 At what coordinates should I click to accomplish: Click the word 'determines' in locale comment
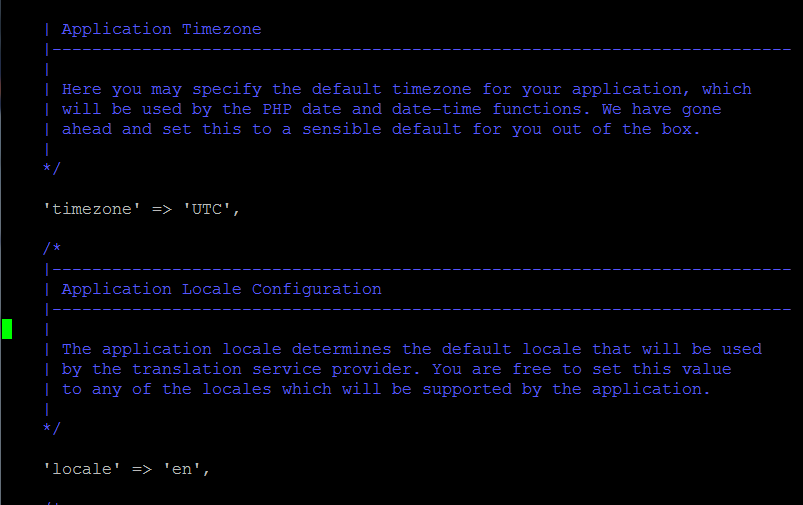tap(342, 349)
